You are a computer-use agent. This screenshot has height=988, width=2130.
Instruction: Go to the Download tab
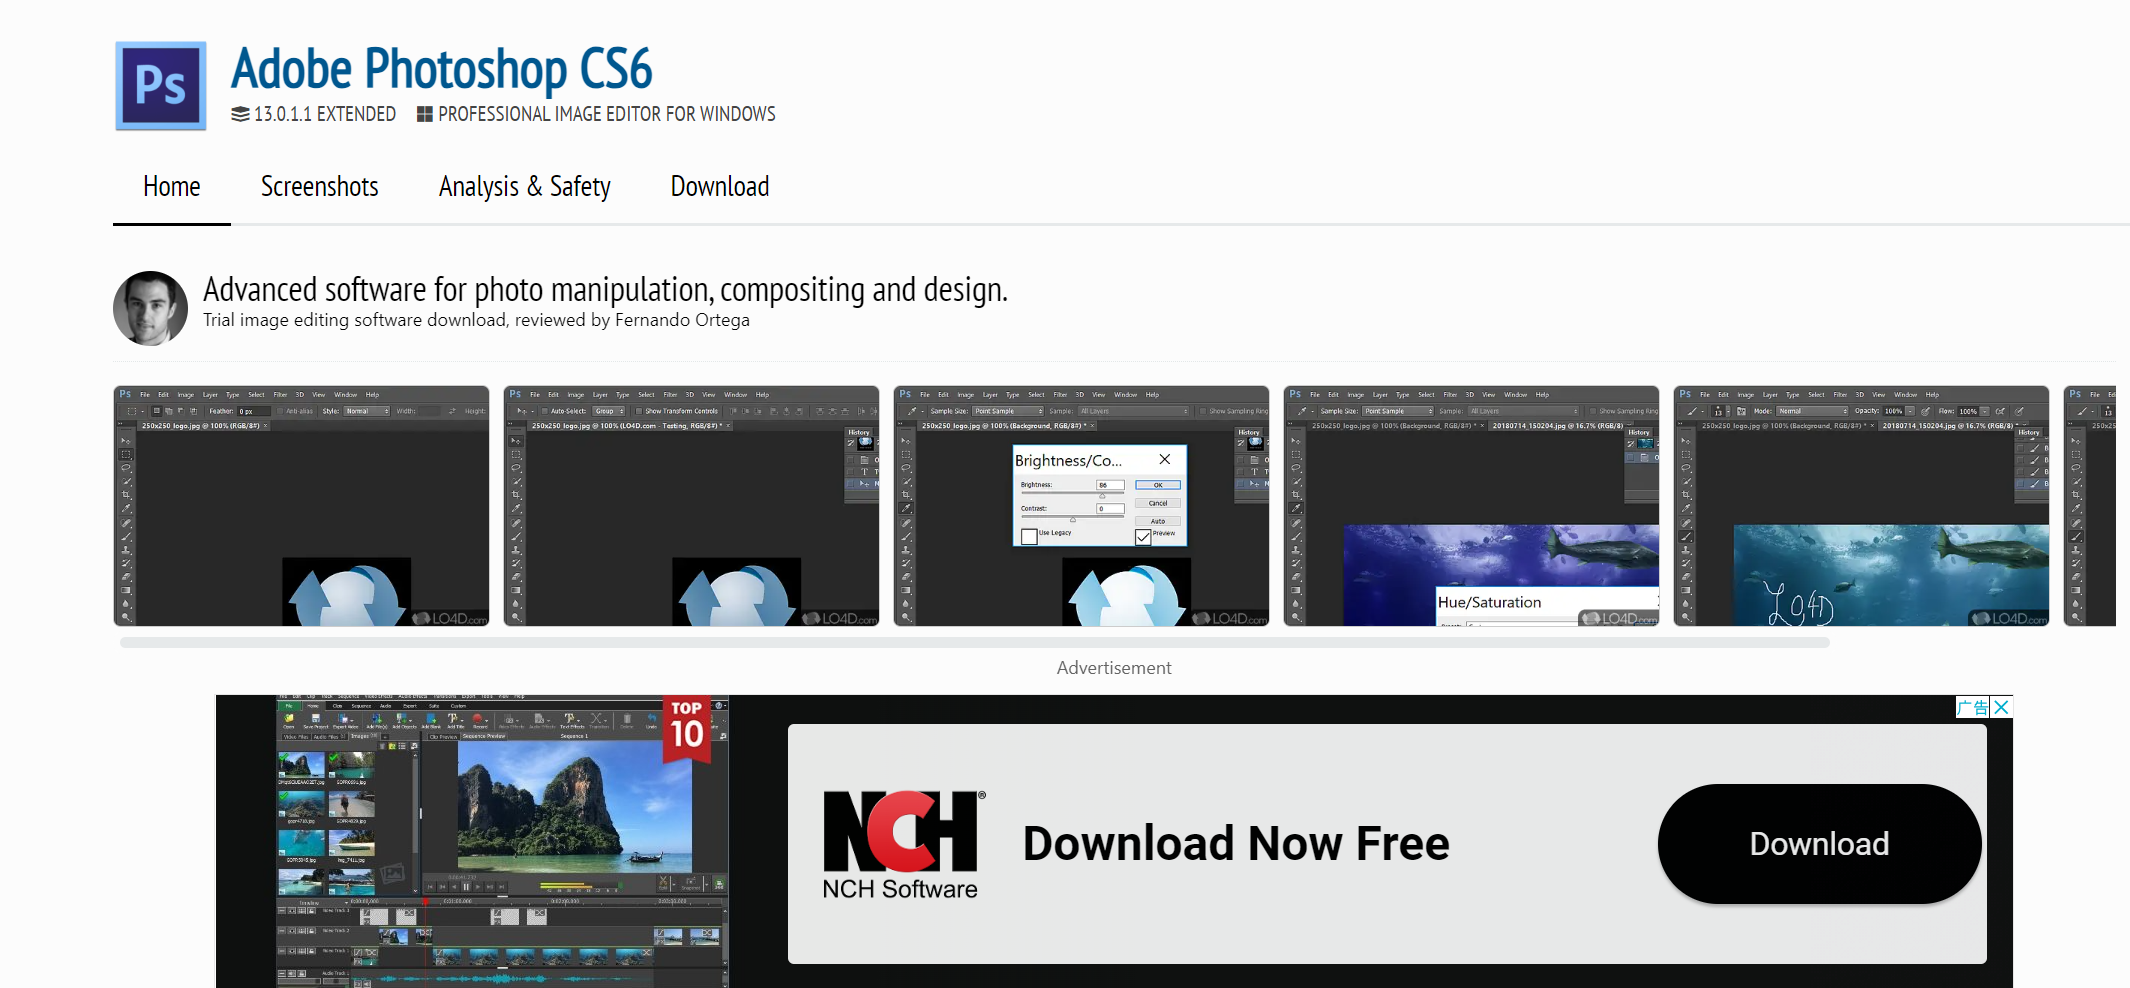(720, 187)
